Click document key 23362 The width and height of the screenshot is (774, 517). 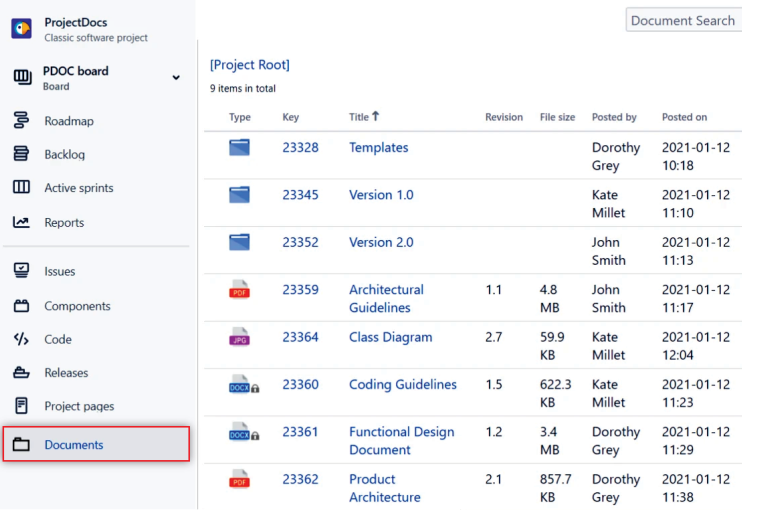301,479
